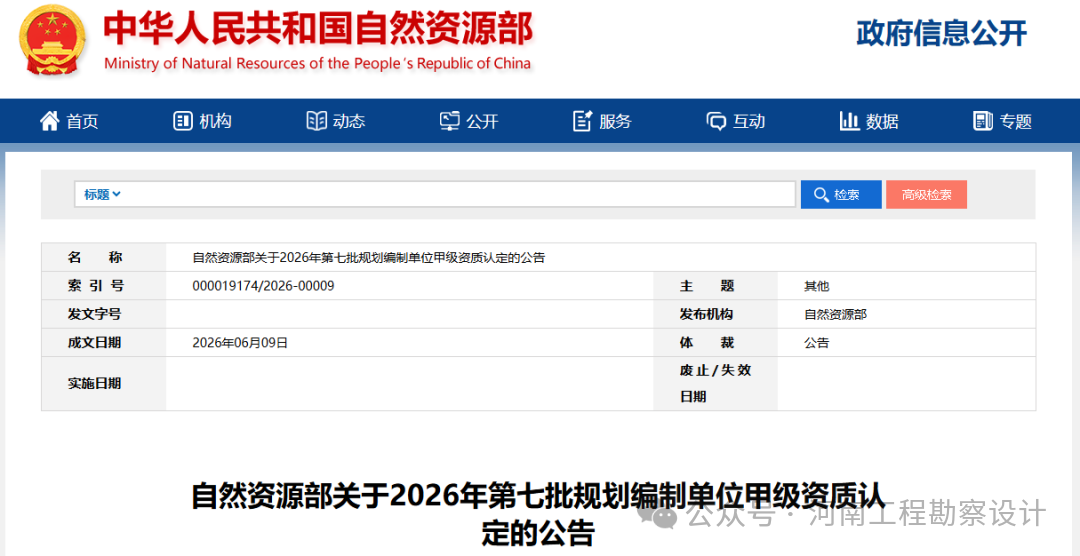
Task: Click the 发布机构 label cell
Action: click(716, 314)
